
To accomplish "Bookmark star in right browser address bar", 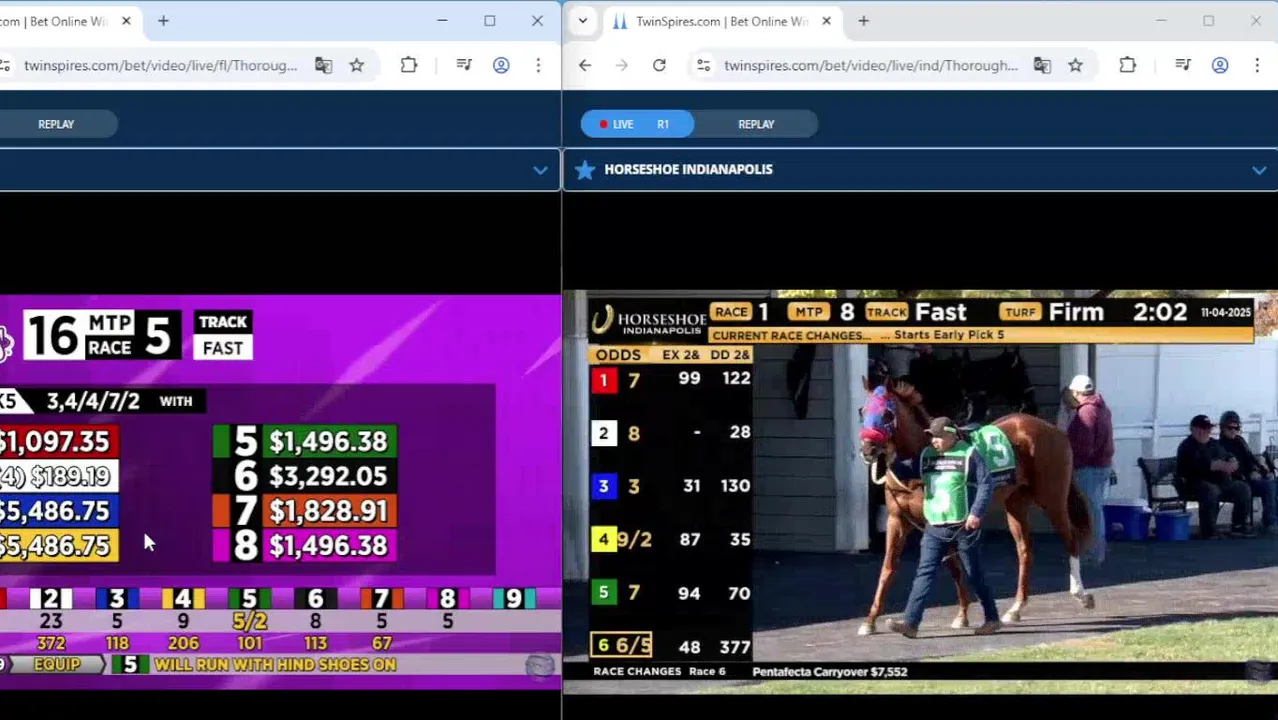I will 1076,65.
